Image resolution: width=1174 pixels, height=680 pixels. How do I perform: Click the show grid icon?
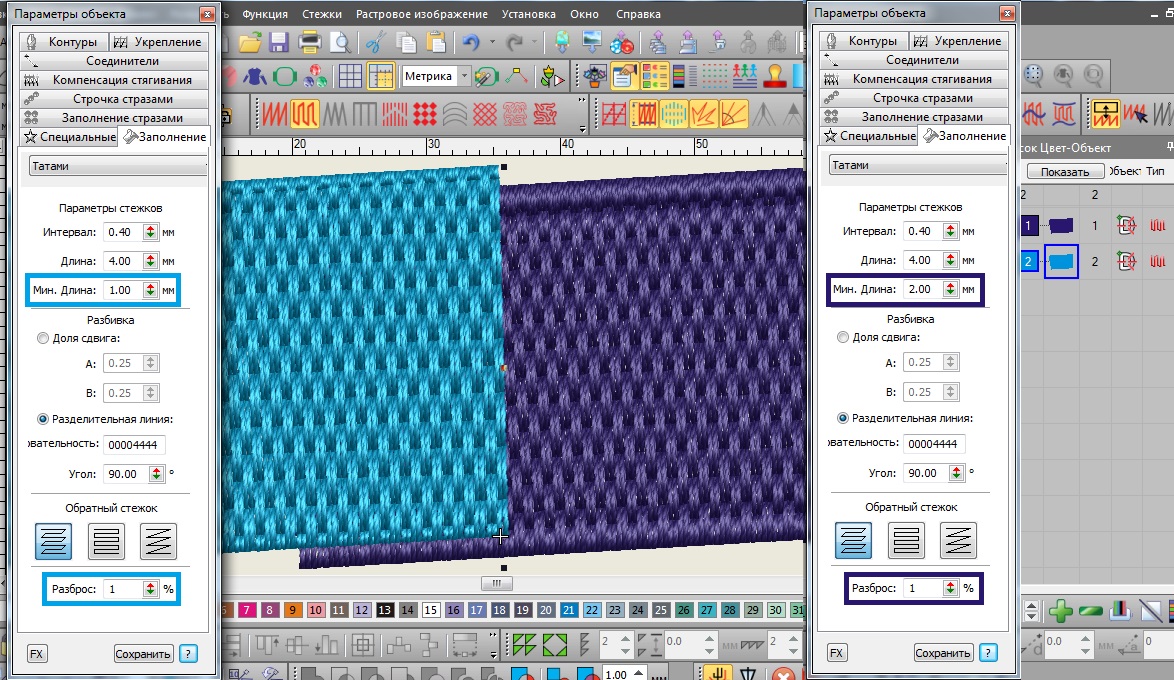coord(349,76)
